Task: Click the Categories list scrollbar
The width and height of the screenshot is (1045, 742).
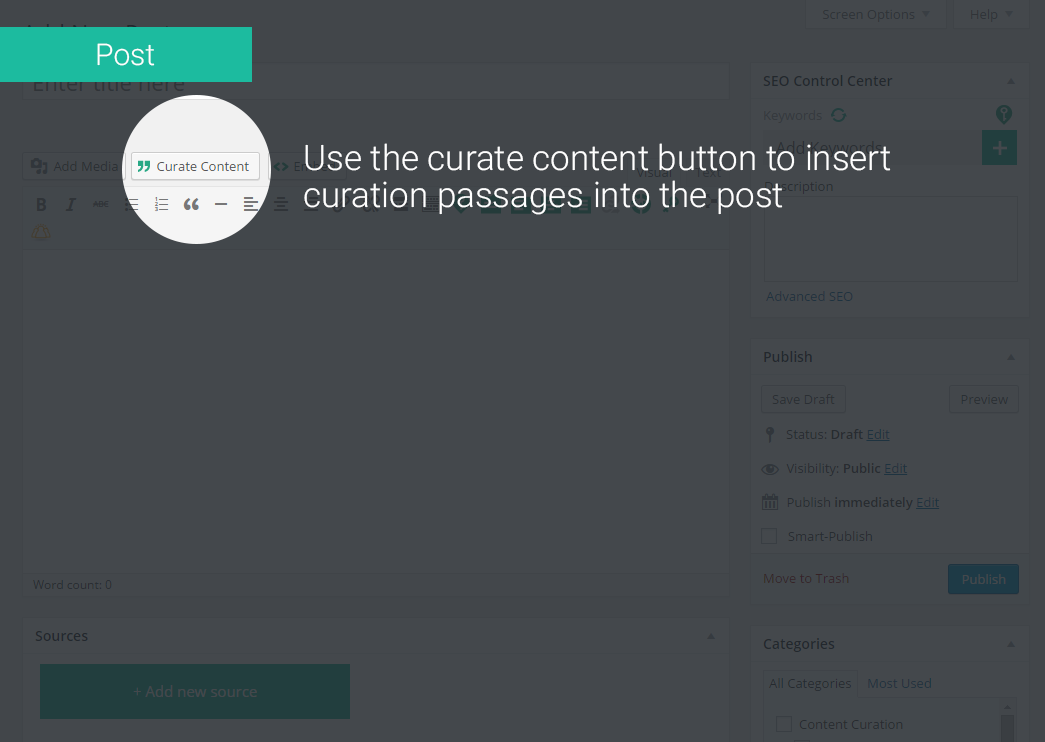Action: coord(1007,722)
